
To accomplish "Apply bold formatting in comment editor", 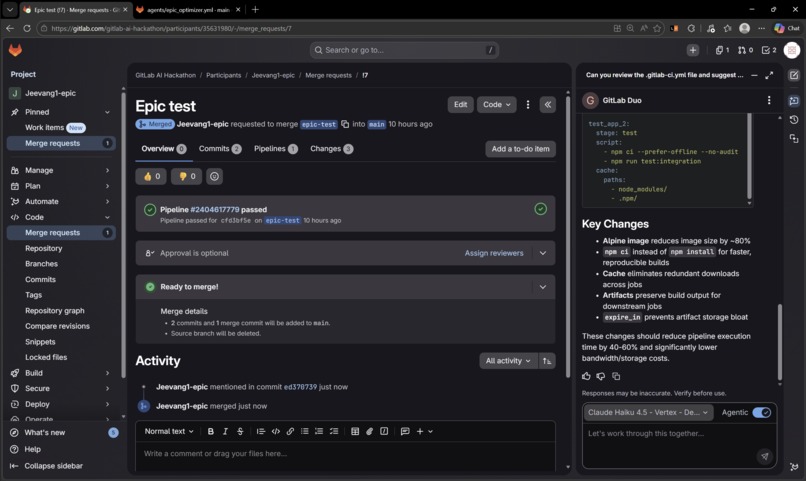I will point(210,431).
